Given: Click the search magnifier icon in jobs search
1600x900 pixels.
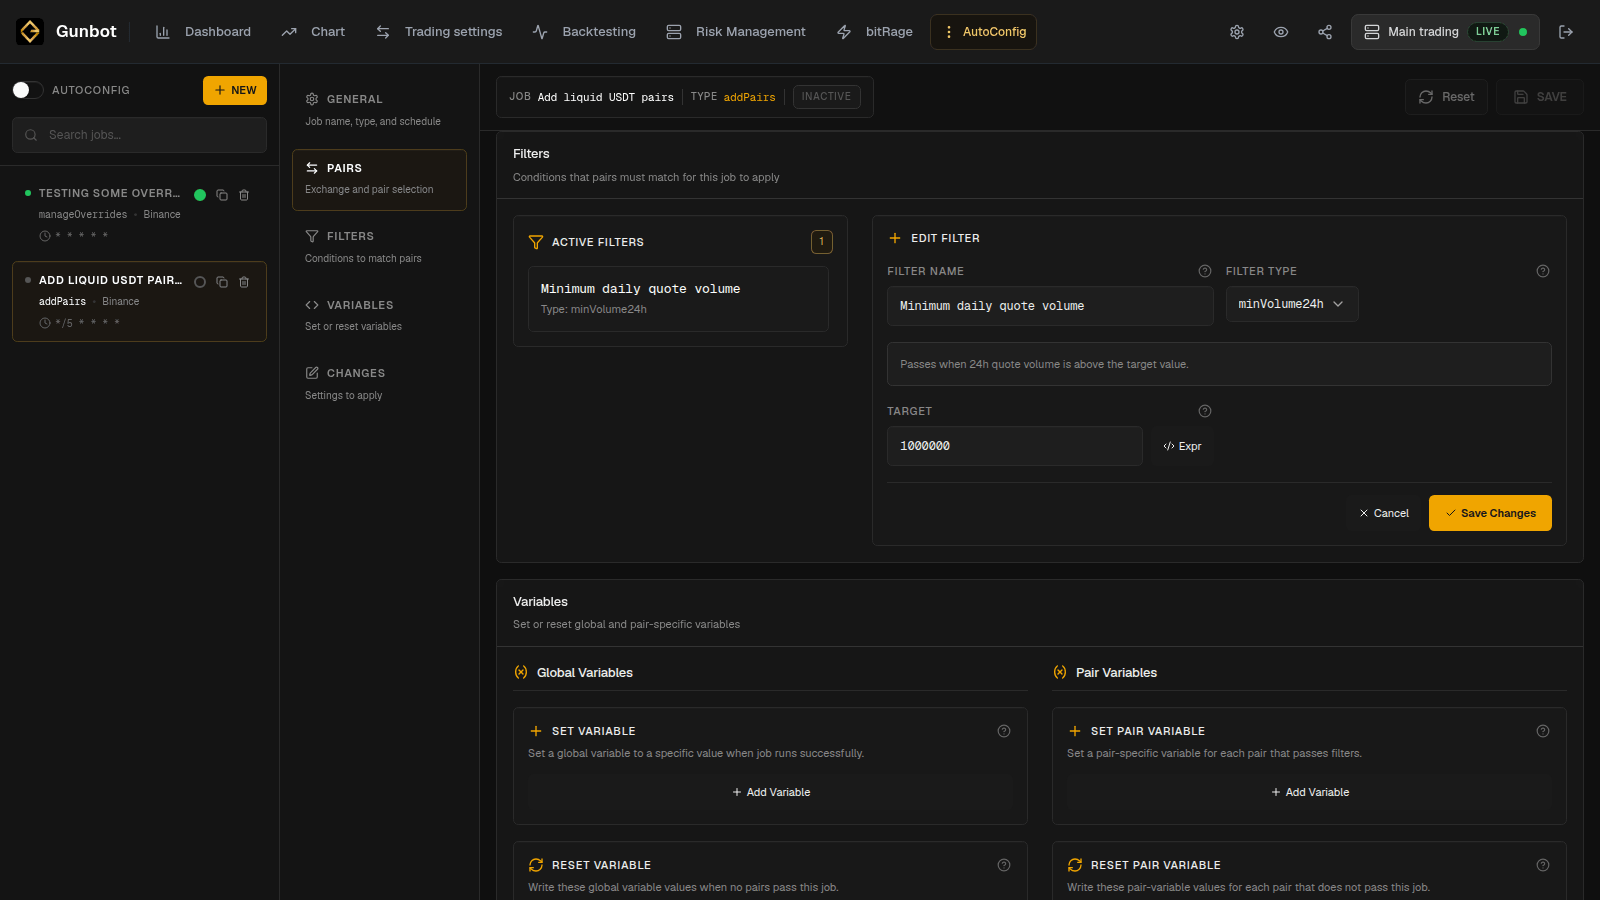Looking at the screenshot, I should [x=31, y=135].
